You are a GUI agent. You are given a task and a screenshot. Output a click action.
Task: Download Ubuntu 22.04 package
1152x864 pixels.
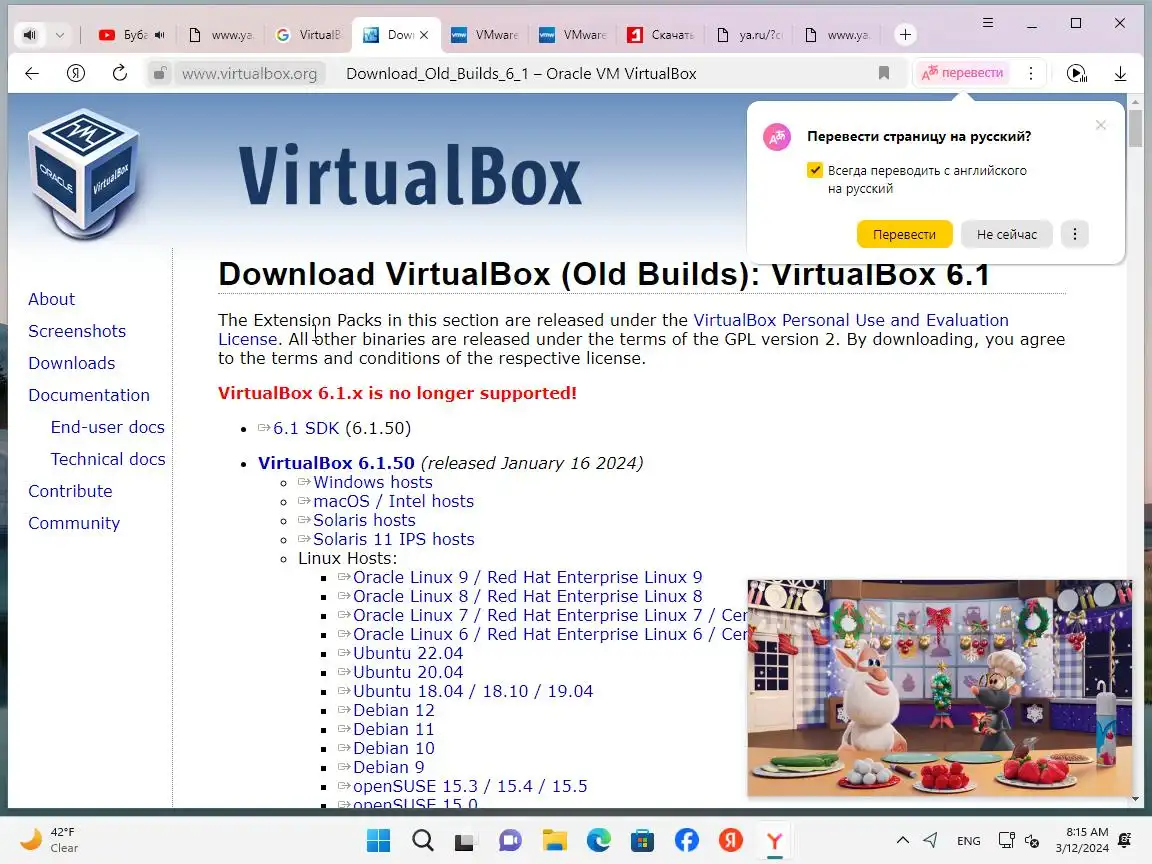coord(408,653)
